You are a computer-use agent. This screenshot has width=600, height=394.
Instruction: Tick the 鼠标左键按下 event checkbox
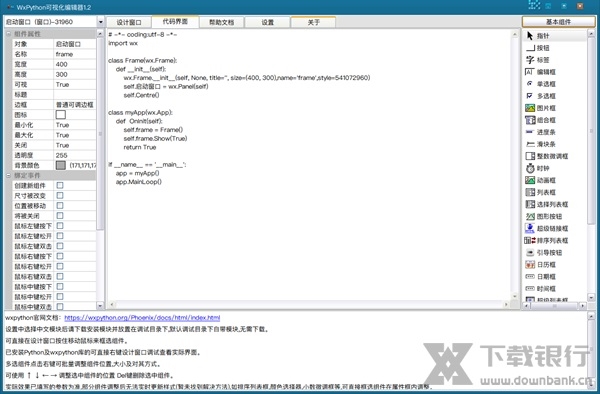[60, 226]
